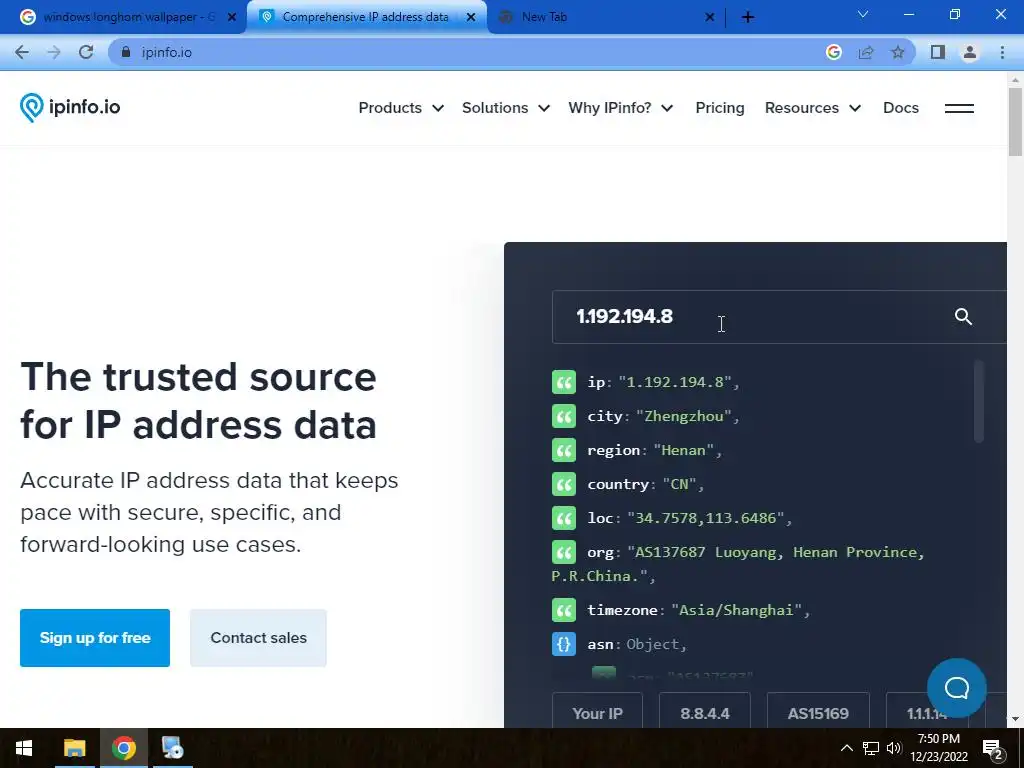Screen dimensions: 1024x768
Task: Open the Pricing page
Action: pos(720,108)
